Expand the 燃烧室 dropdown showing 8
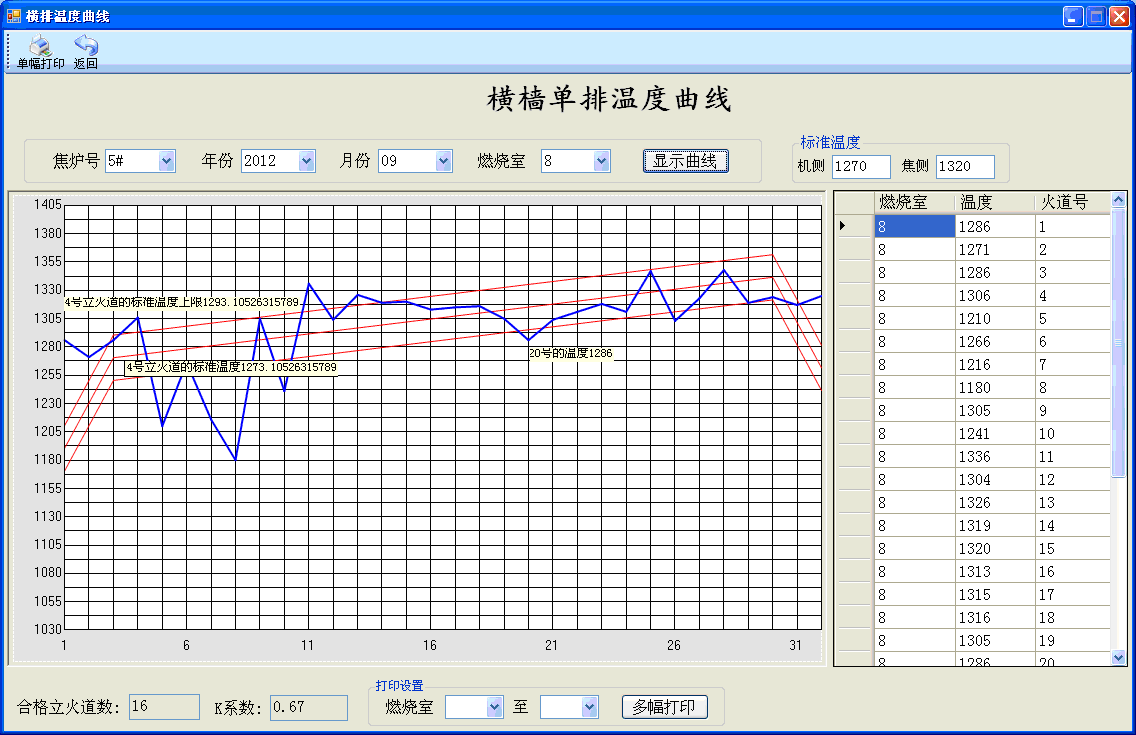Screen dimensions: 1136x735 (x=599, y=160)
